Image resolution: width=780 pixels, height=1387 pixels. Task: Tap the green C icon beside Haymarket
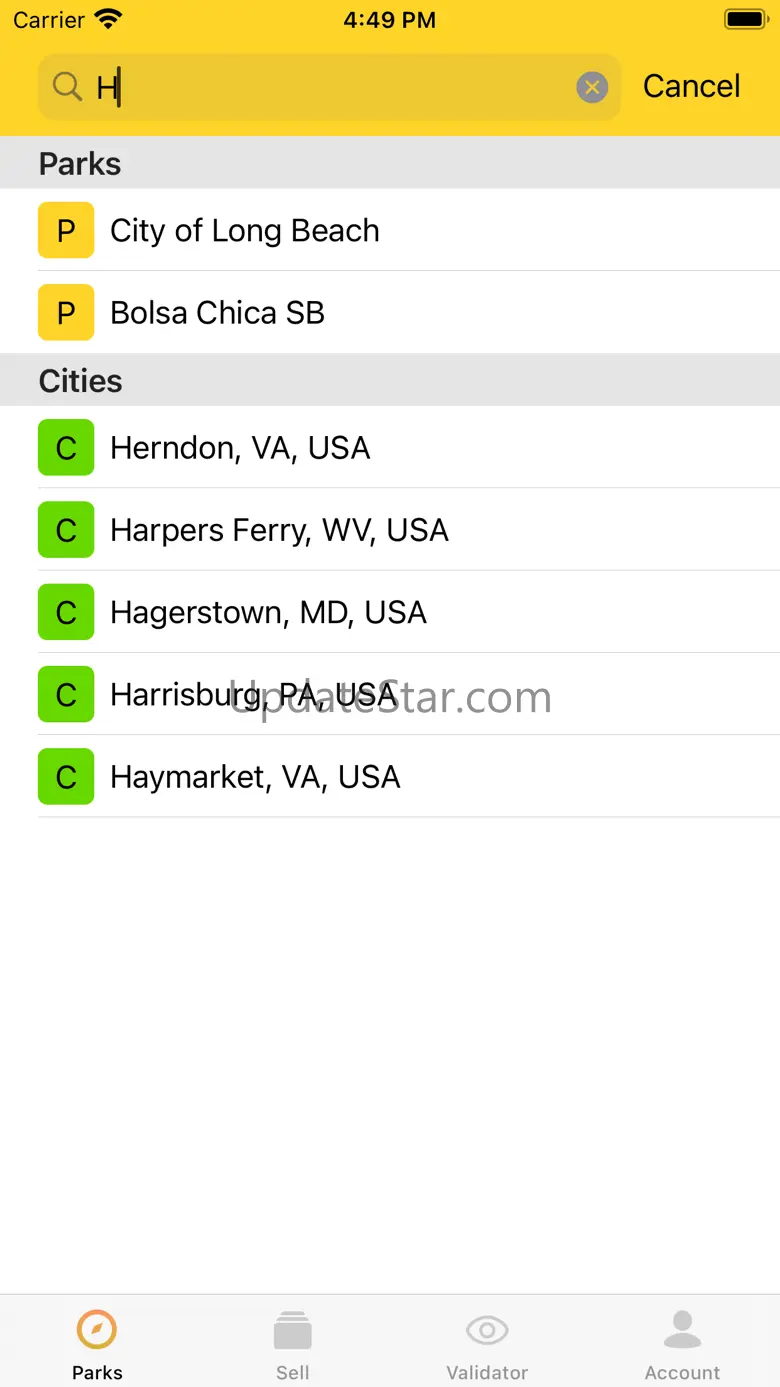pyautogui.click(x=66, y=776)
